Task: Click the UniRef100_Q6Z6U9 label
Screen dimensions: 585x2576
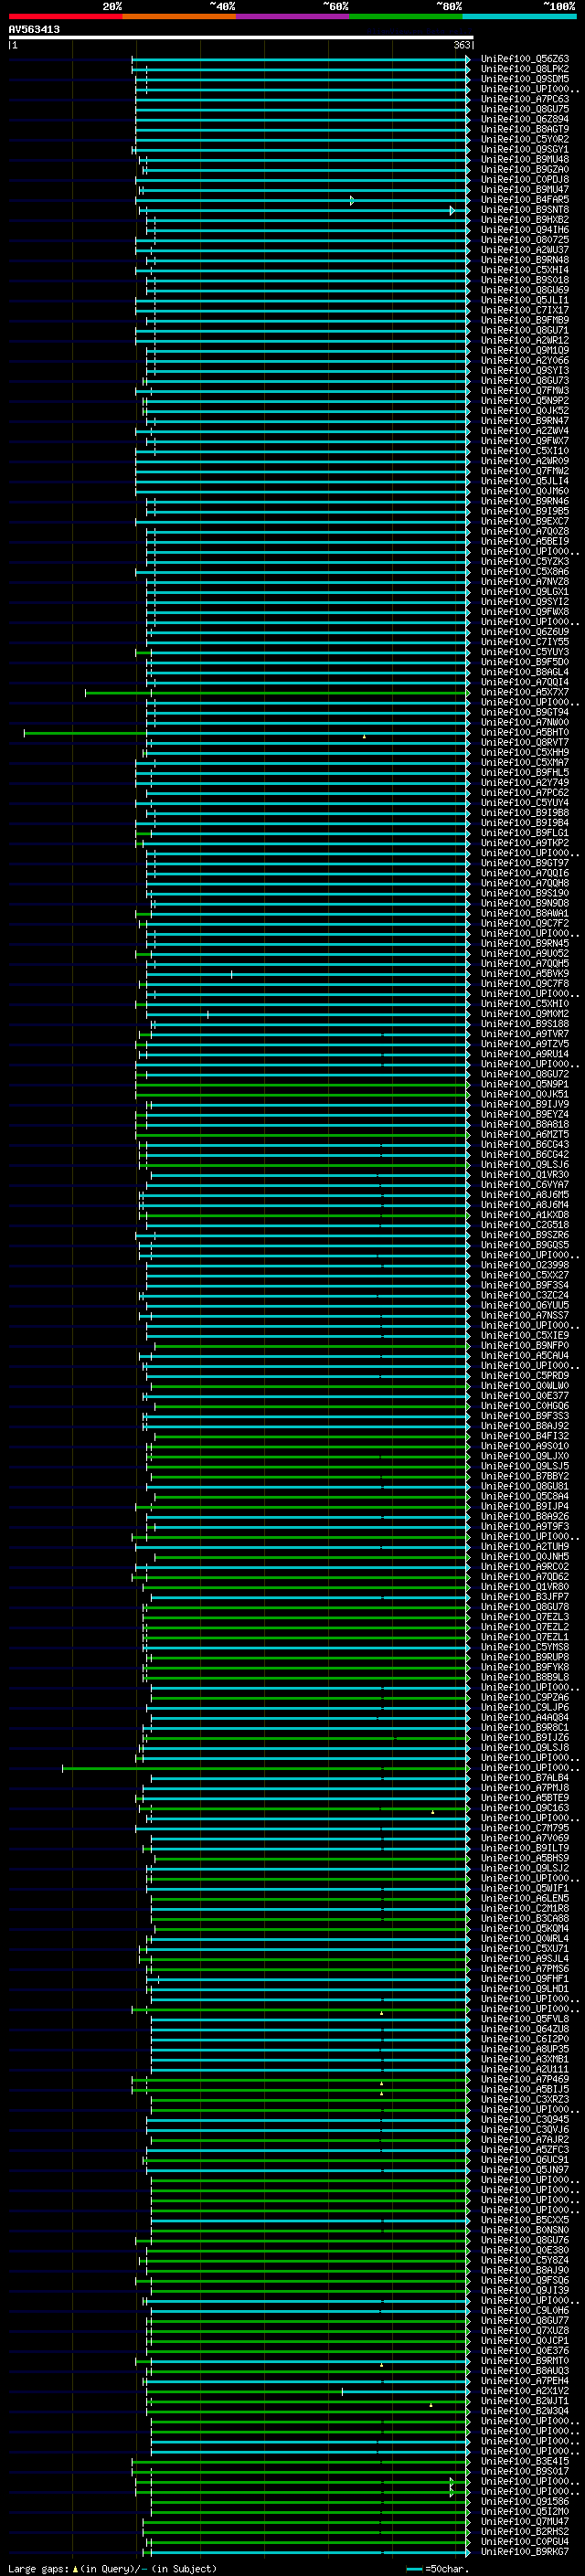Action: [525, 632]
